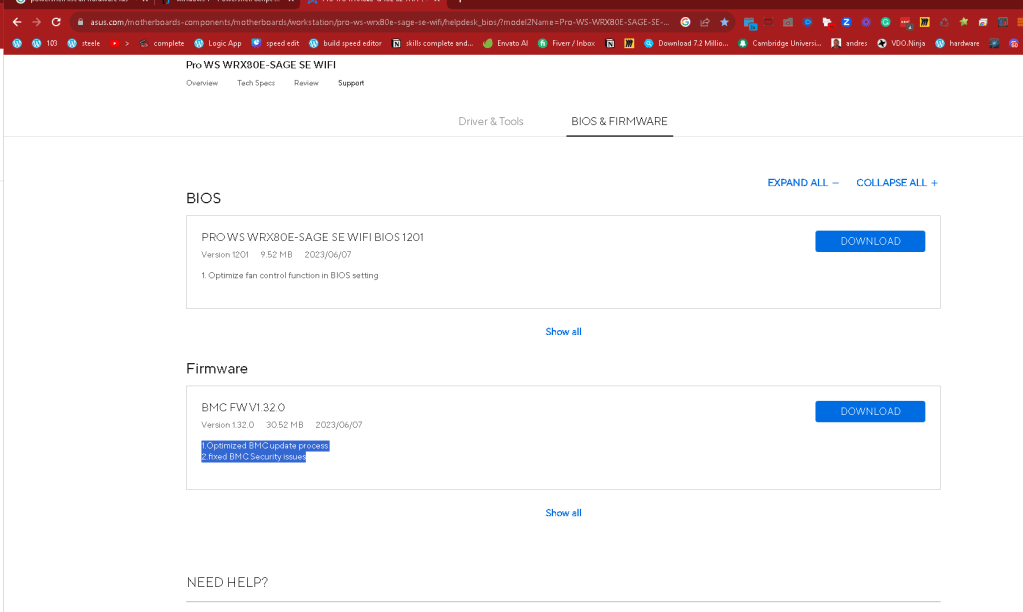This screenshot has height=612, width=1023.
Task: Open the hardware bookmark
Action: (957, 44)
